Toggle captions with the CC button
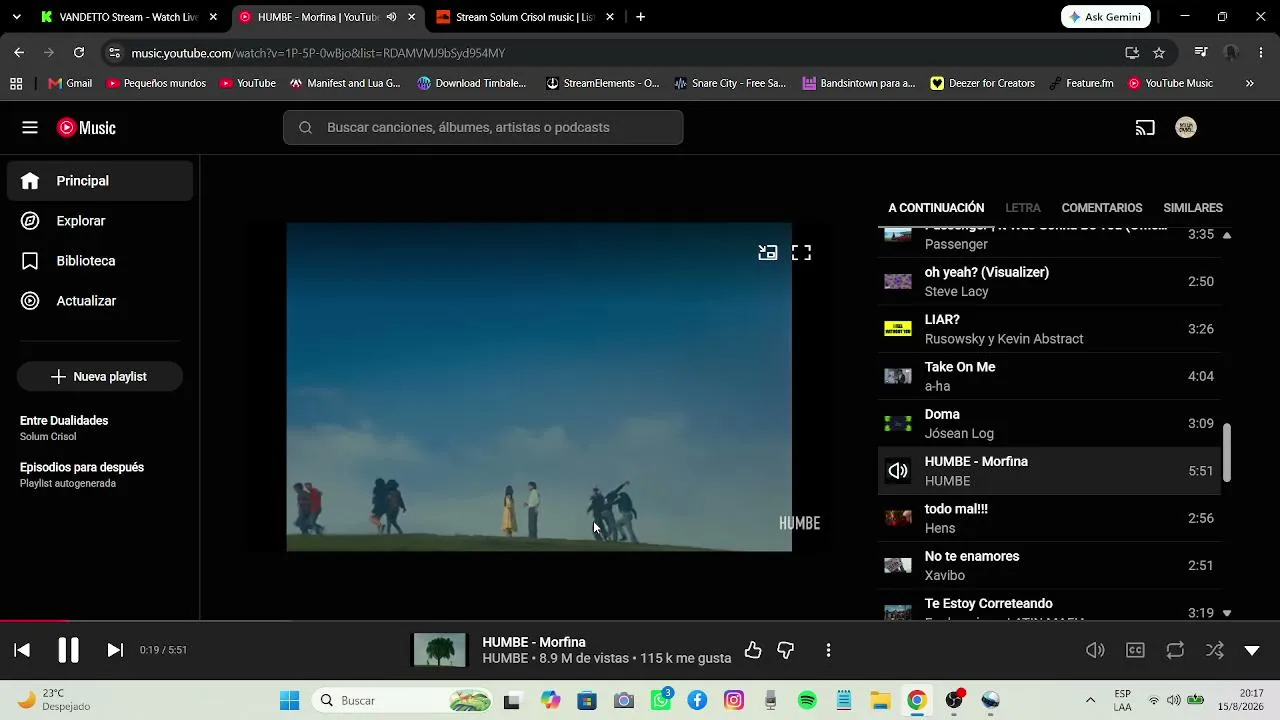1280x720 pixels. click(1135, 650)
